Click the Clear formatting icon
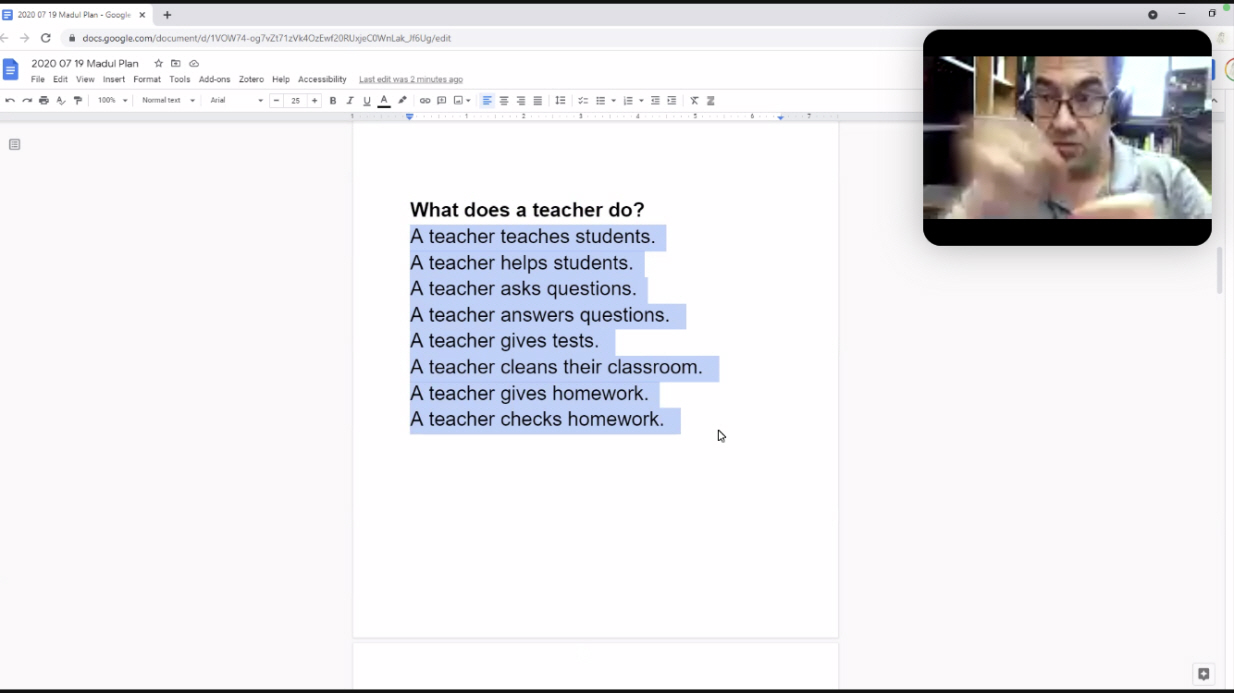The width and height of the screenshot is (1234, 693). click(x=694, y=101)
